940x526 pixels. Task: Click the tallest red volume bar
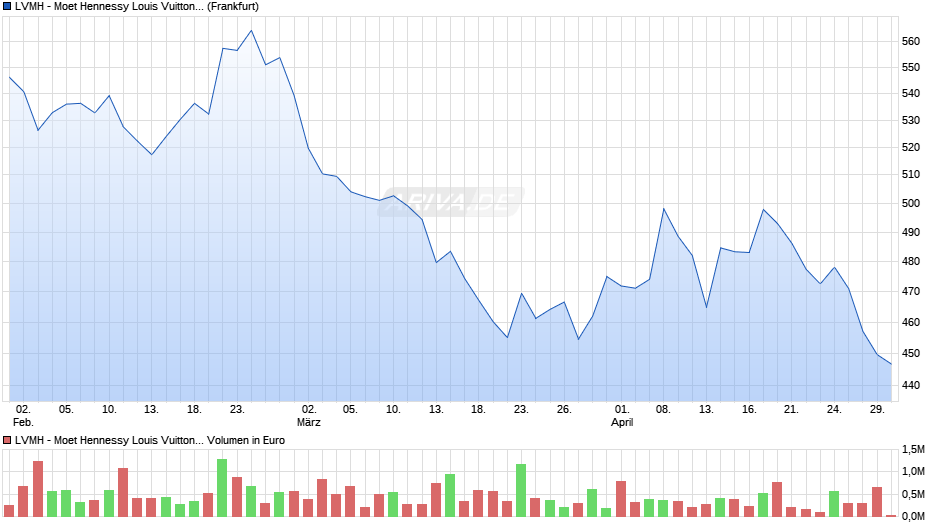tap(38, 489)
